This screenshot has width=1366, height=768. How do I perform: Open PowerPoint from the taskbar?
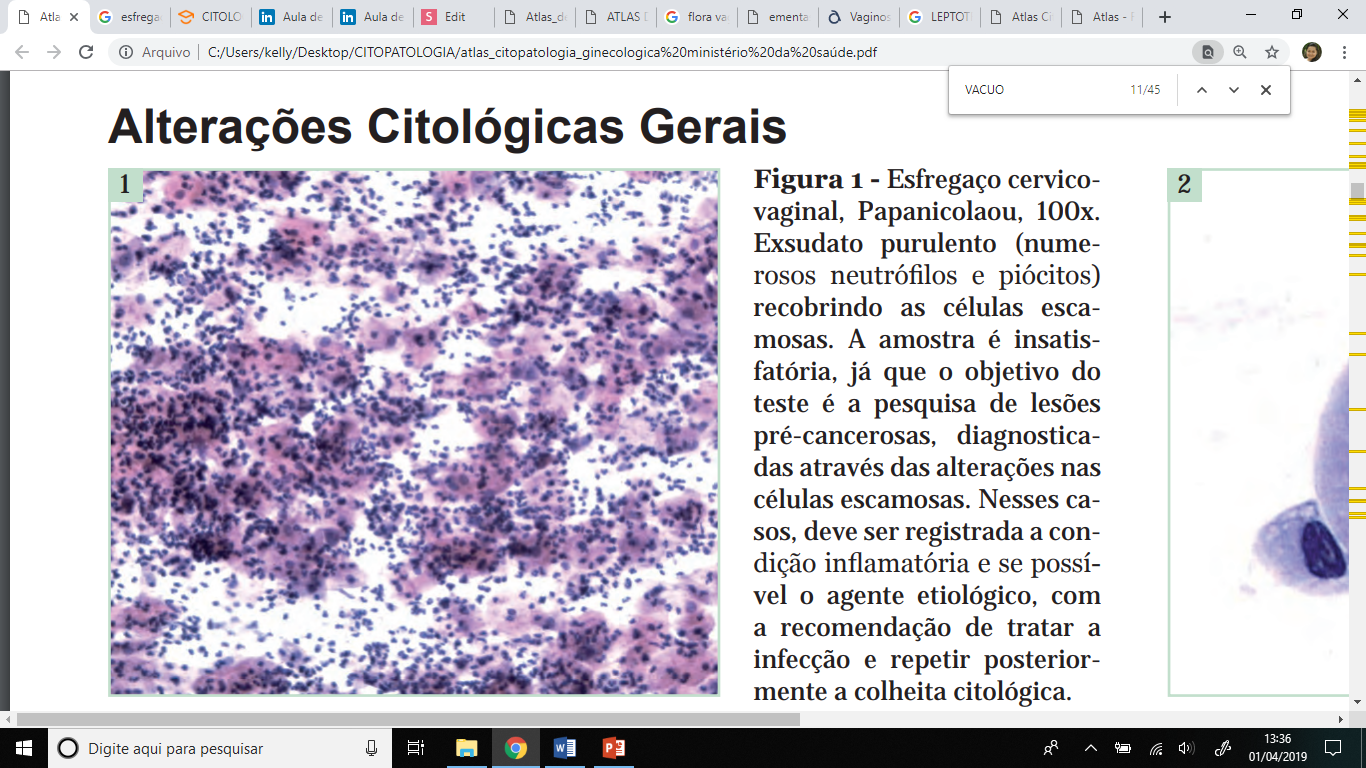click(x=613, y=748)
